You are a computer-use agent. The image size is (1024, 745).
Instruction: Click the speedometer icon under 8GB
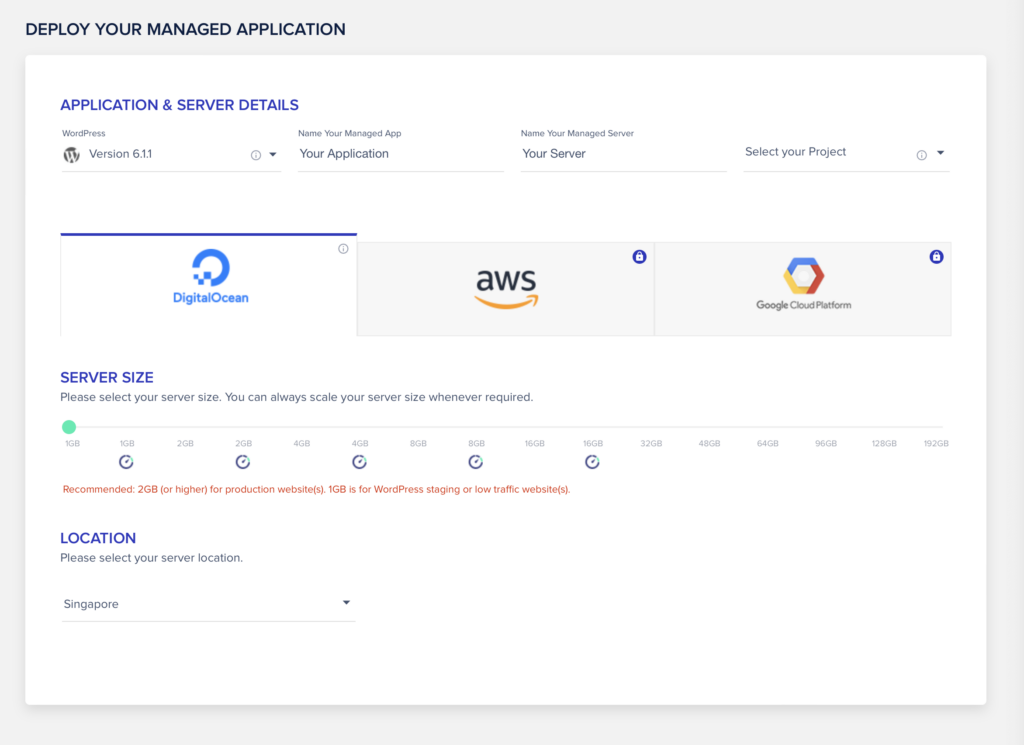[475, 462]
